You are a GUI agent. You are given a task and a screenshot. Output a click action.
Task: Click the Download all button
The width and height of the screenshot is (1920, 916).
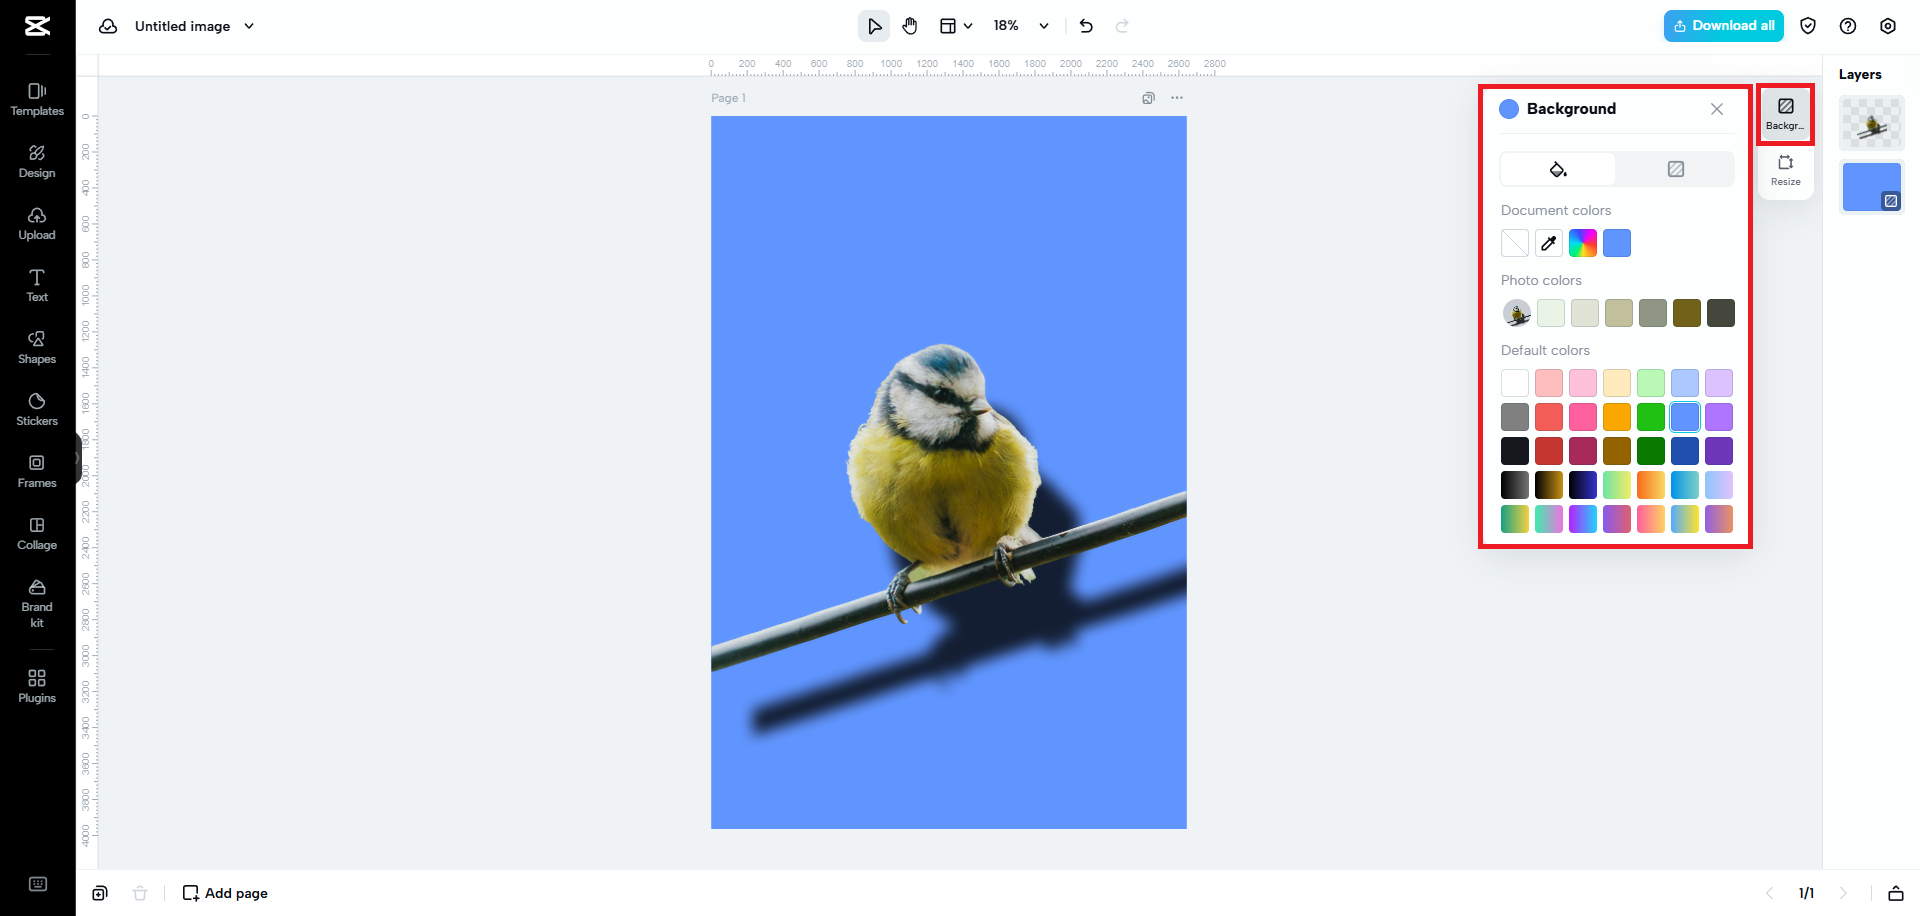point(1723,26)
